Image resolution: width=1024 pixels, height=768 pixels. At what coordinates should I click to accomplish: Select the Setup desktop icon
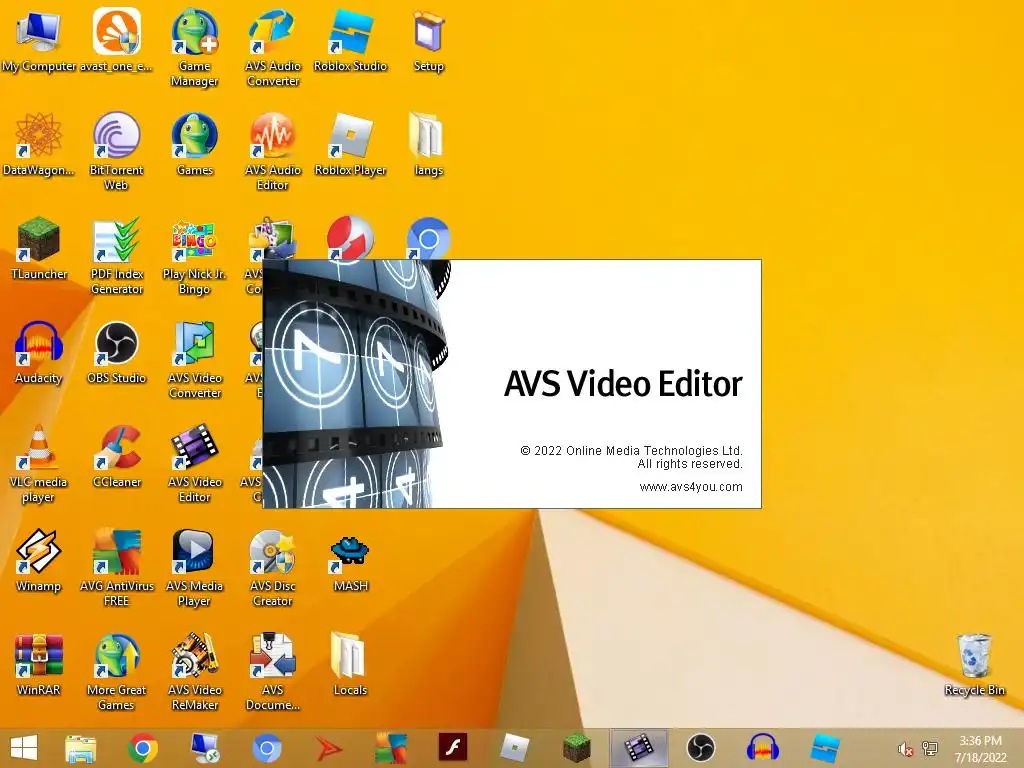[x=428, y=40]
